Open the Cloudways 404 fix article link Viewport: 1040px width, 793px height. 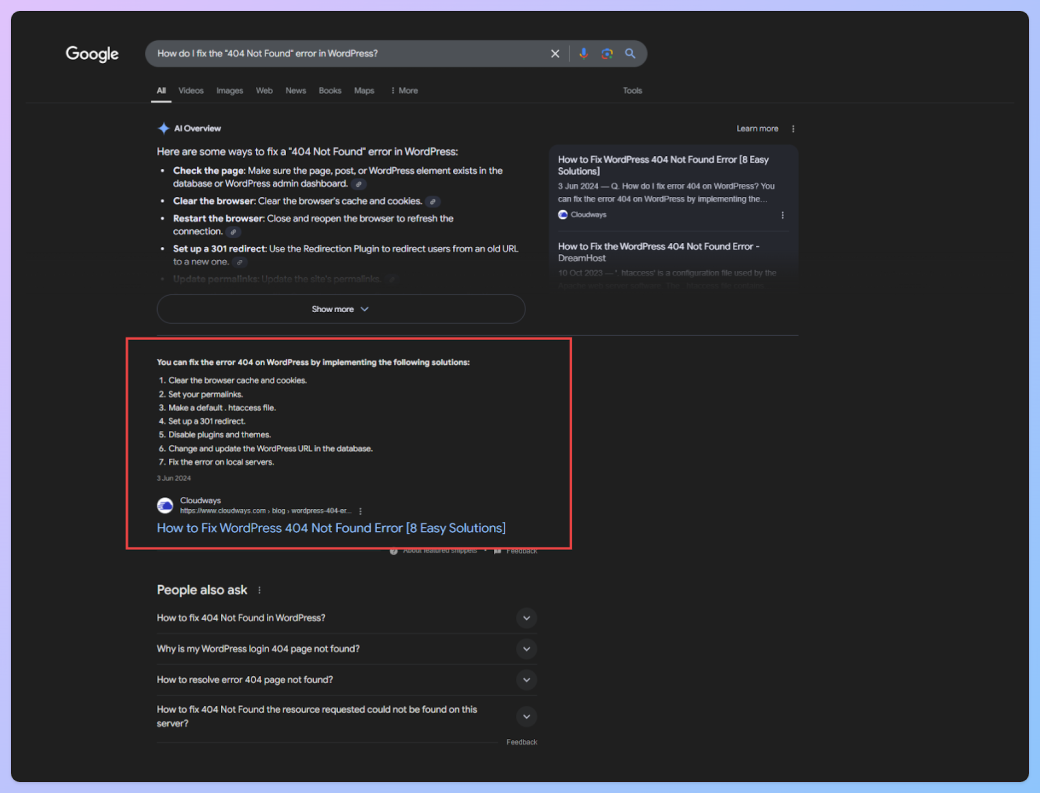click(x=330, y=528)
